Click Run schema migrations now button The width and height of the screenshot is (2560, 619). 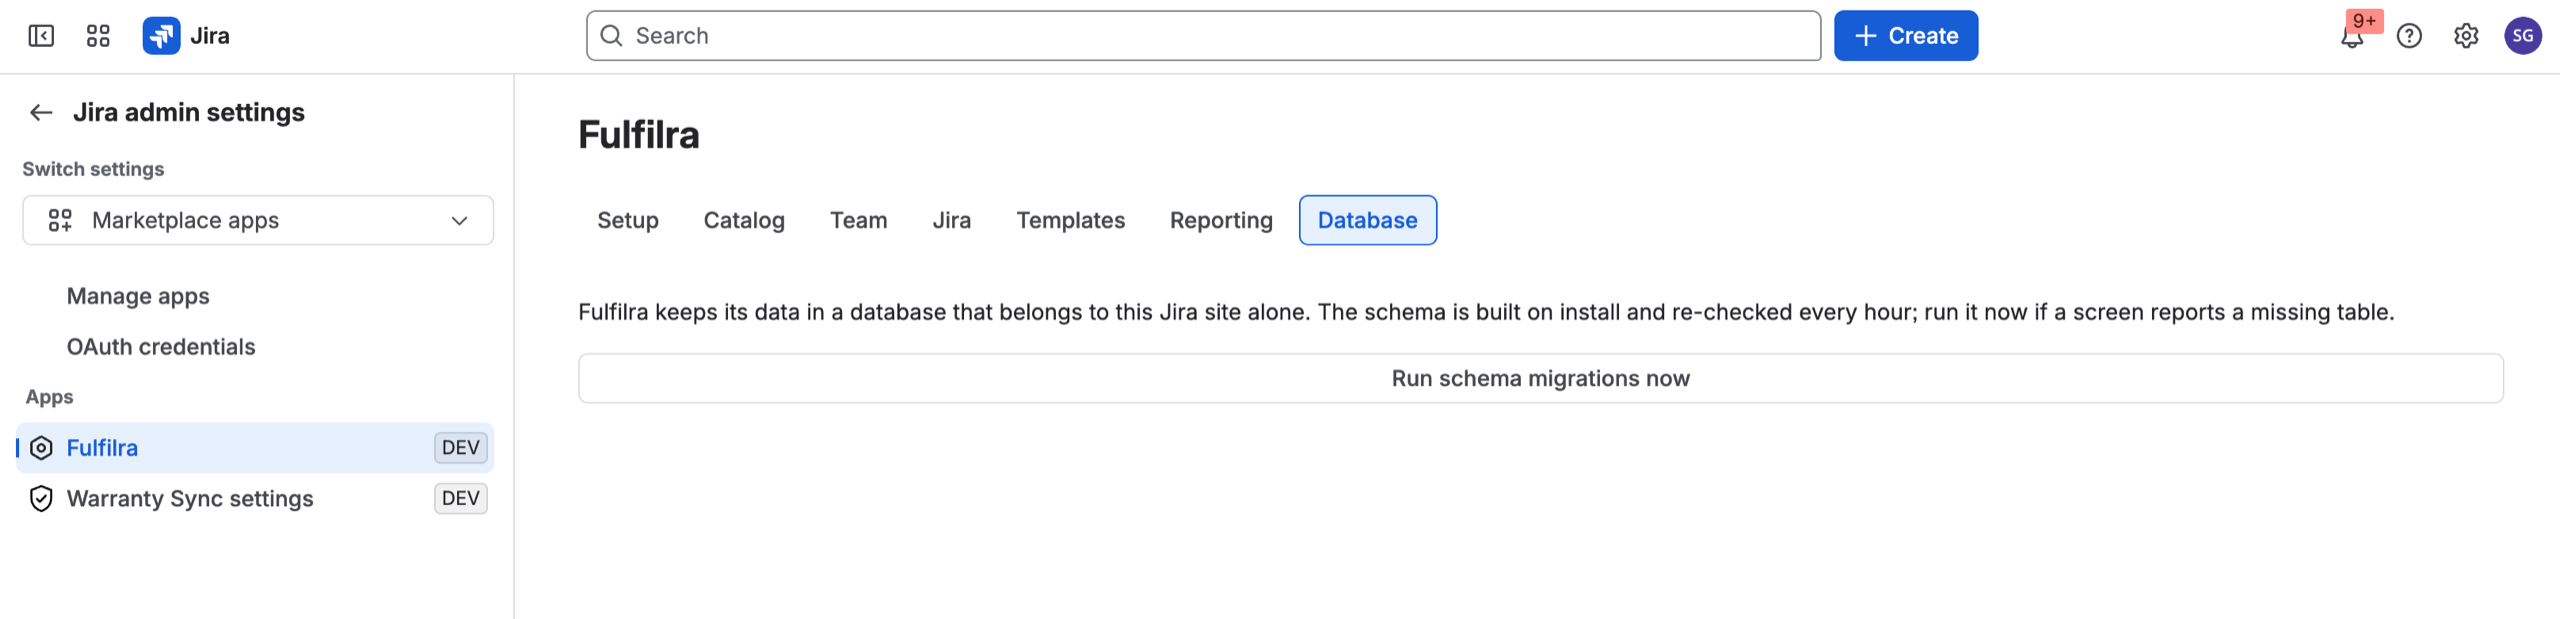point(1541,379)
